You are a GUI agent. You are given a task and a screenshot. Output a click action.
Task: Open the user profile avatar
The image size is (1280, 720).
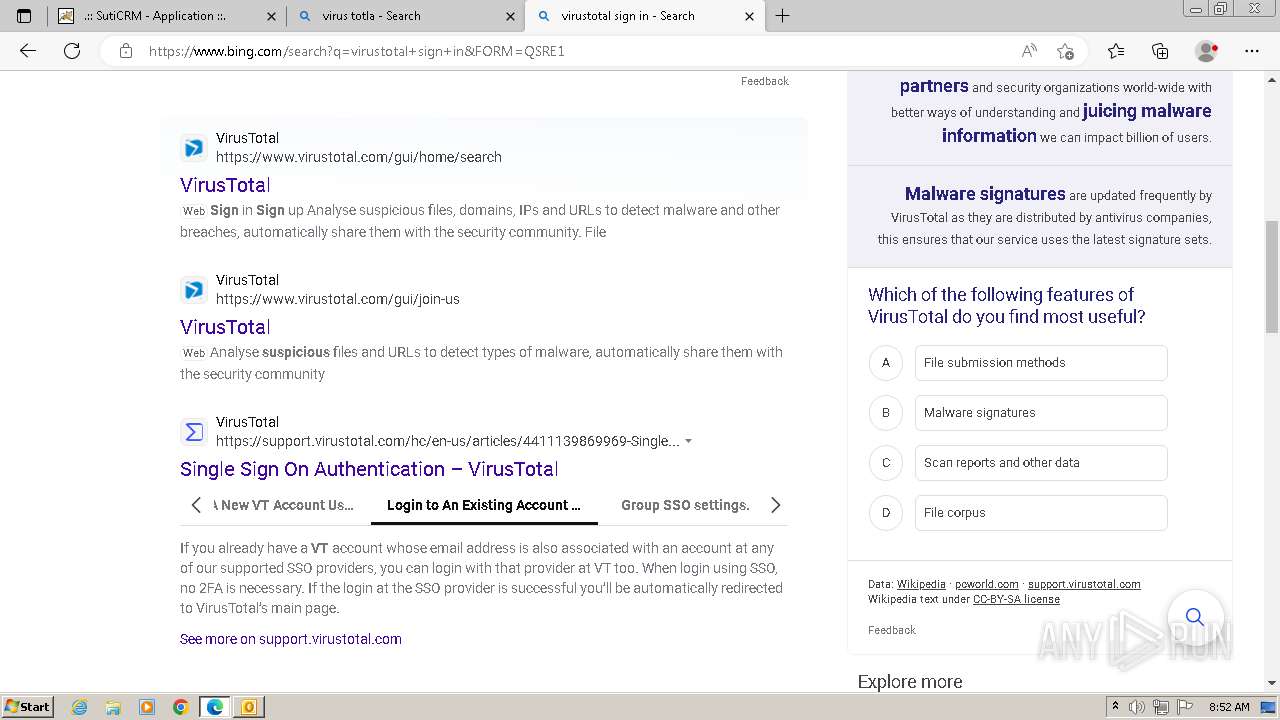[x=1207, y=51]
